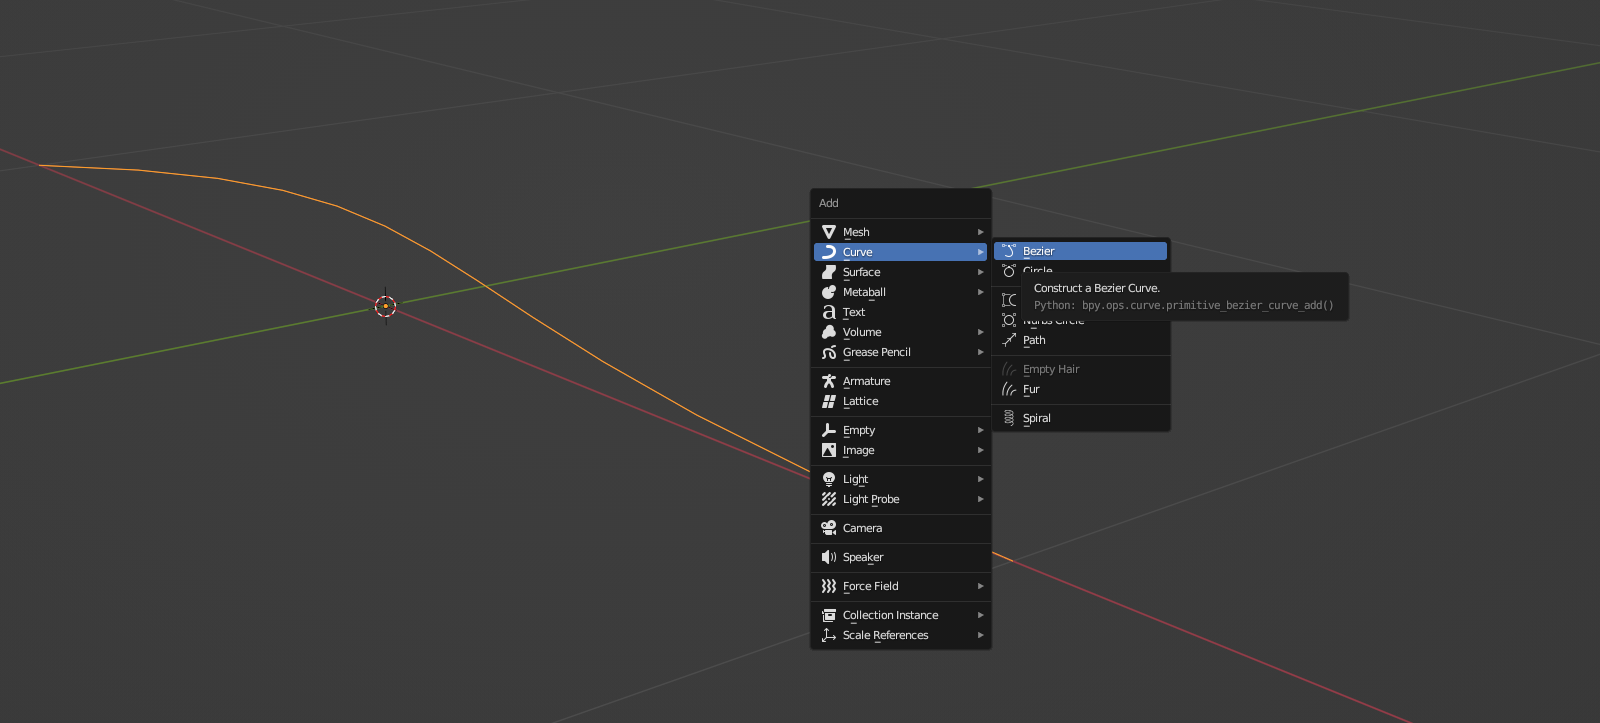
Task: Expand the Light submenu arrow
Action: pos(981,479)
